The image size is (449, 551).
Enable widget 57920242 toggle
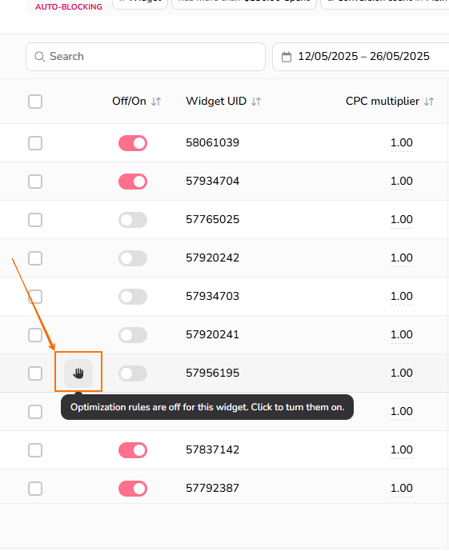coord(133,258)
